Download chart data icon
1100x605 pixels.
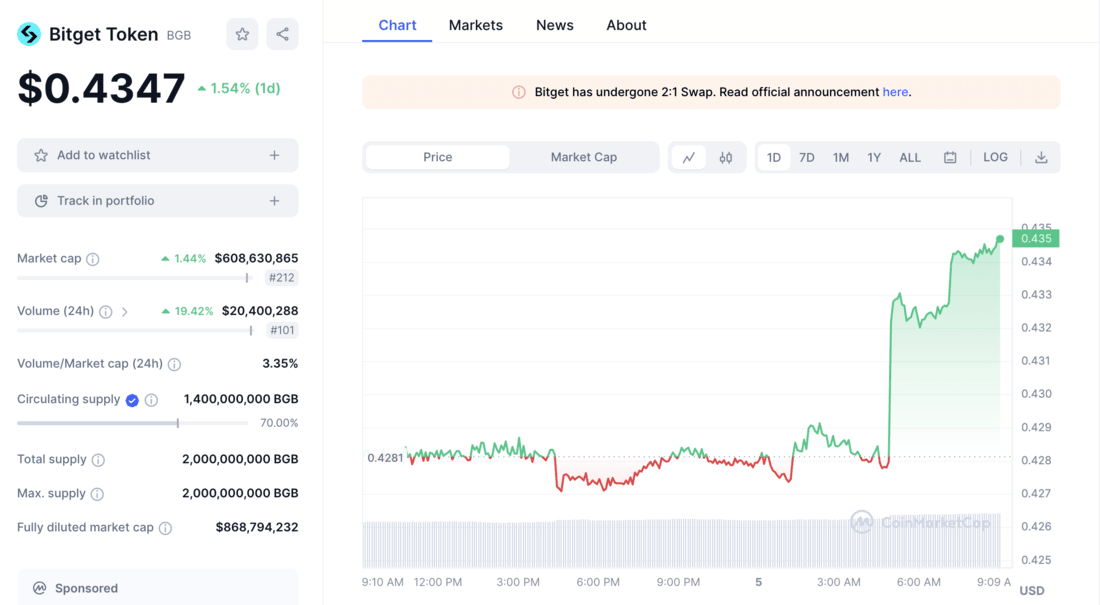1041,157
